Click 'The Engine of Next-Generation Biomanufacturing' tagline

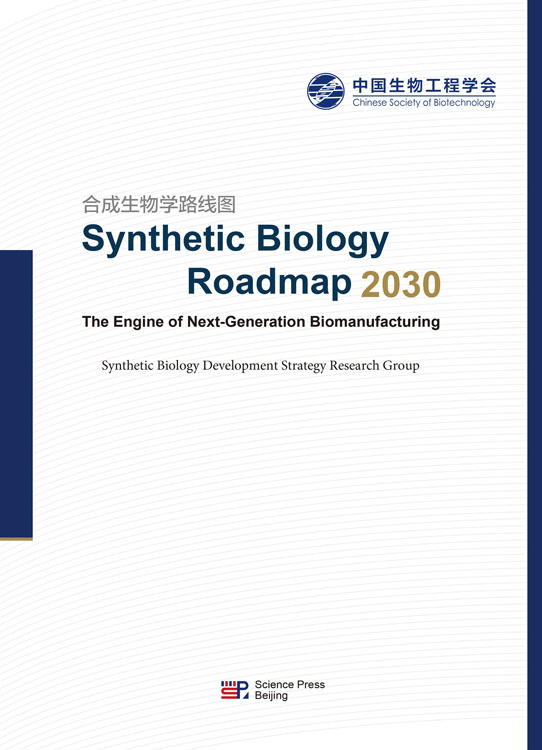click(x=261, y=322)
